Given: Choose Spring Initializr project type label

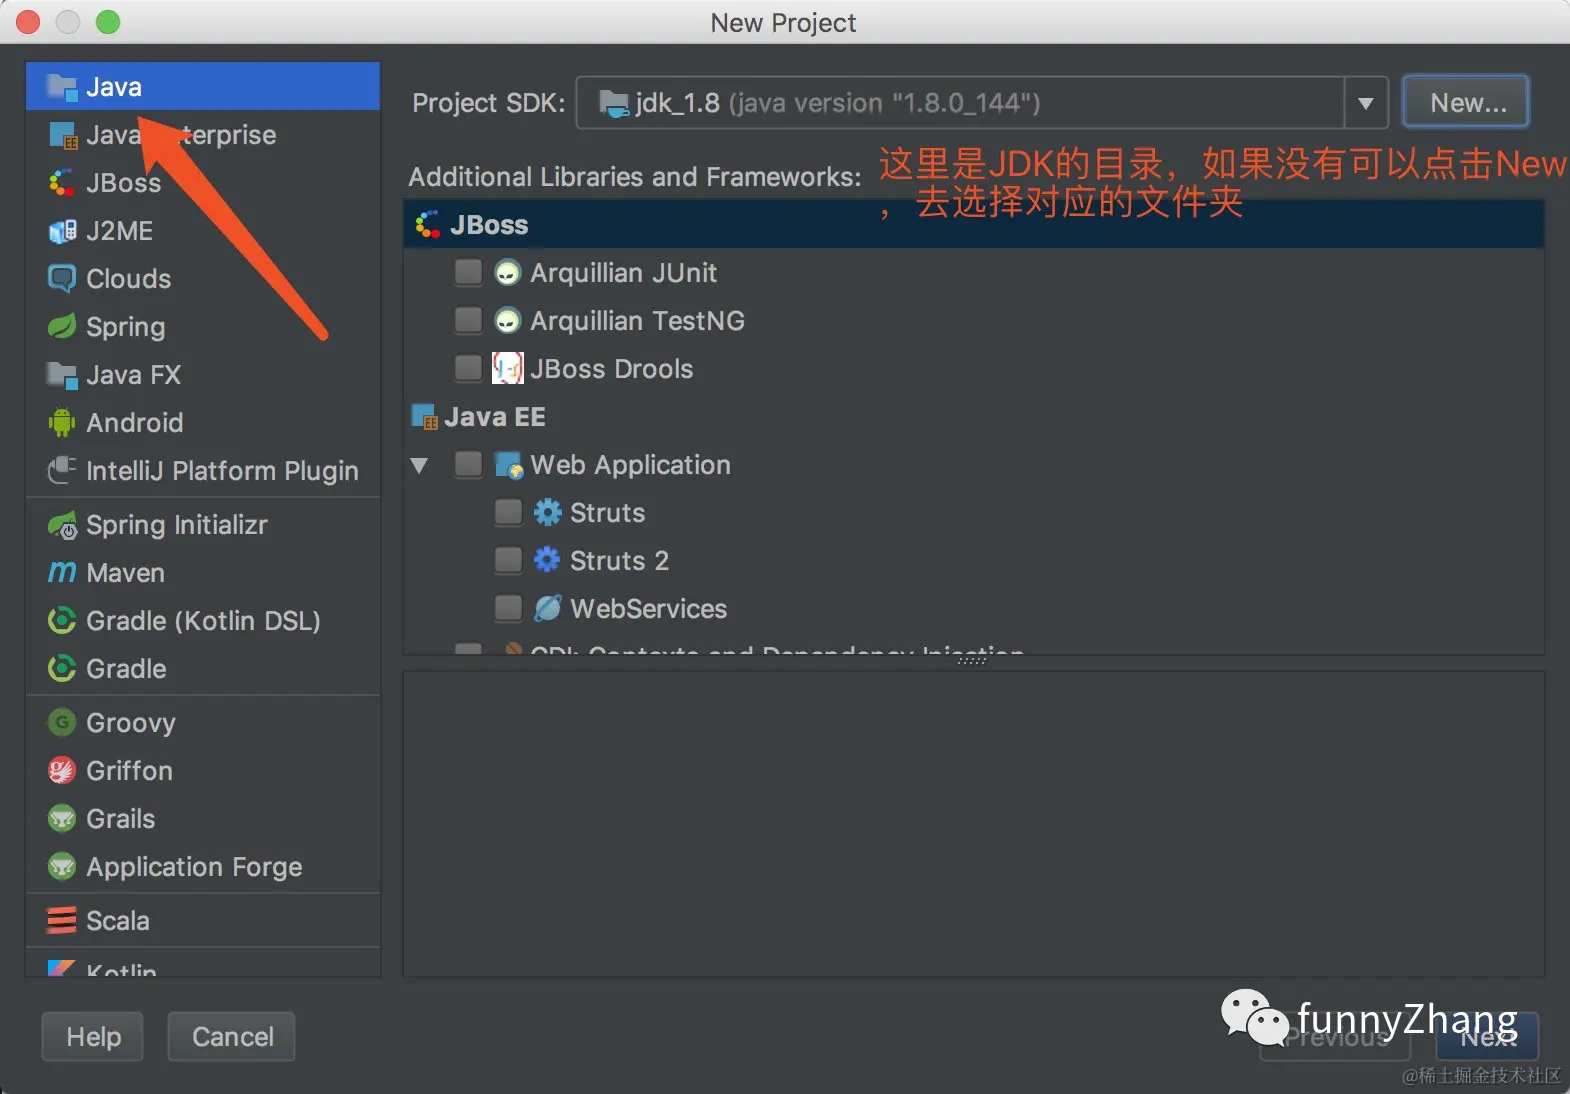Looking at the screenshot, I should pyautogui.click(x=177, y=525).
